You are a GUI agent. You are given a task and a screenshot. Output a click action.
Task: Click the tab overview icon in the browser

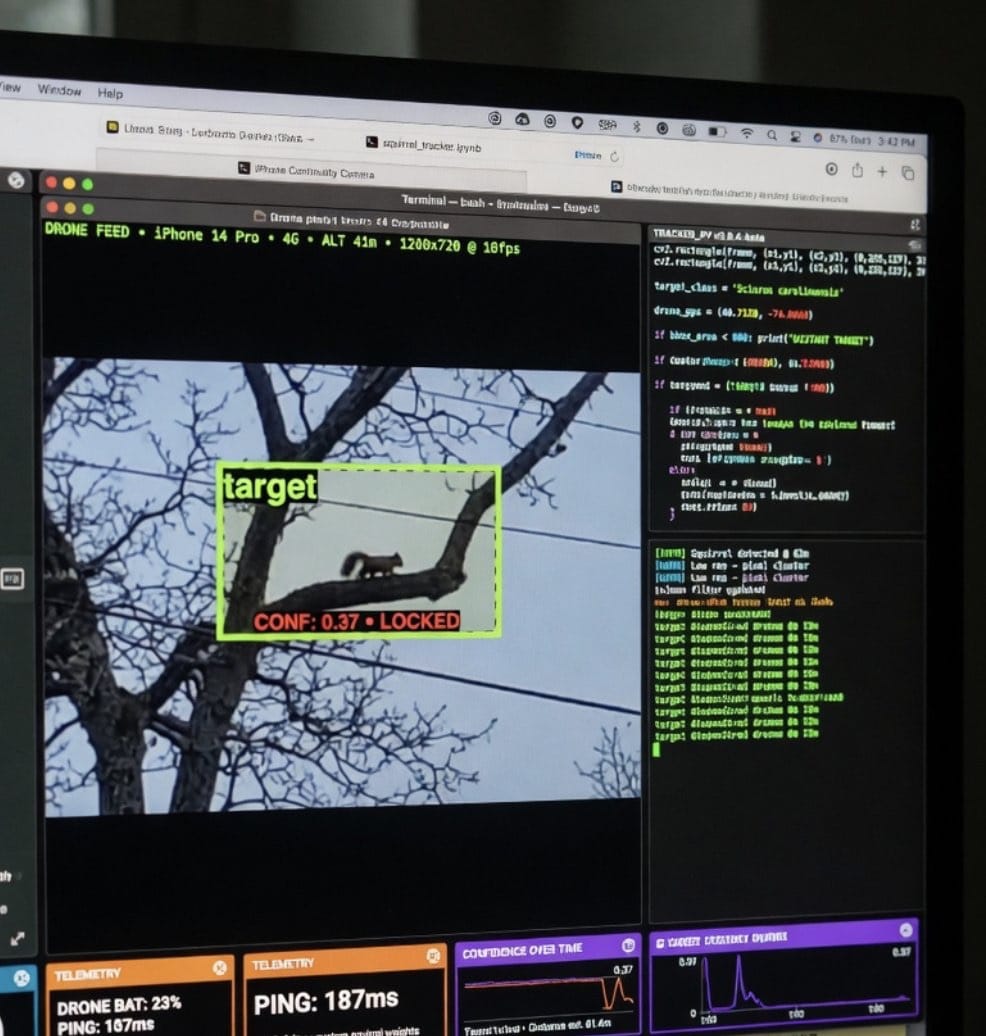(x=908, y=173)
